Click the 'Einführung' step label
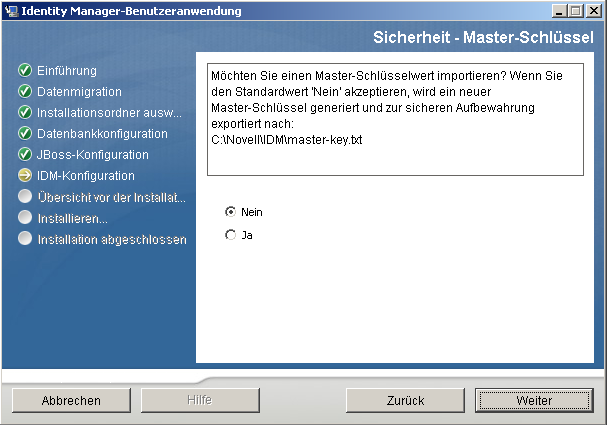Image resolution: width=607 pixels, height=425 pixels. (x=67, y=71)
